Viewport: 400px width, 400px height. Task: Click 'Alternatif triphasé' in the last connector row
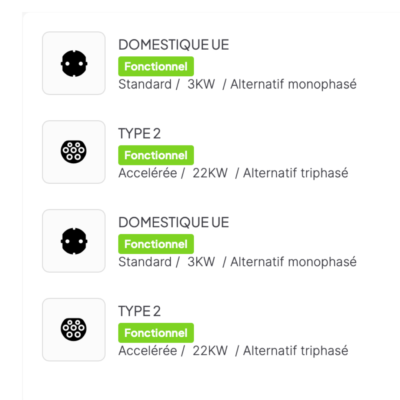(296, 351)
